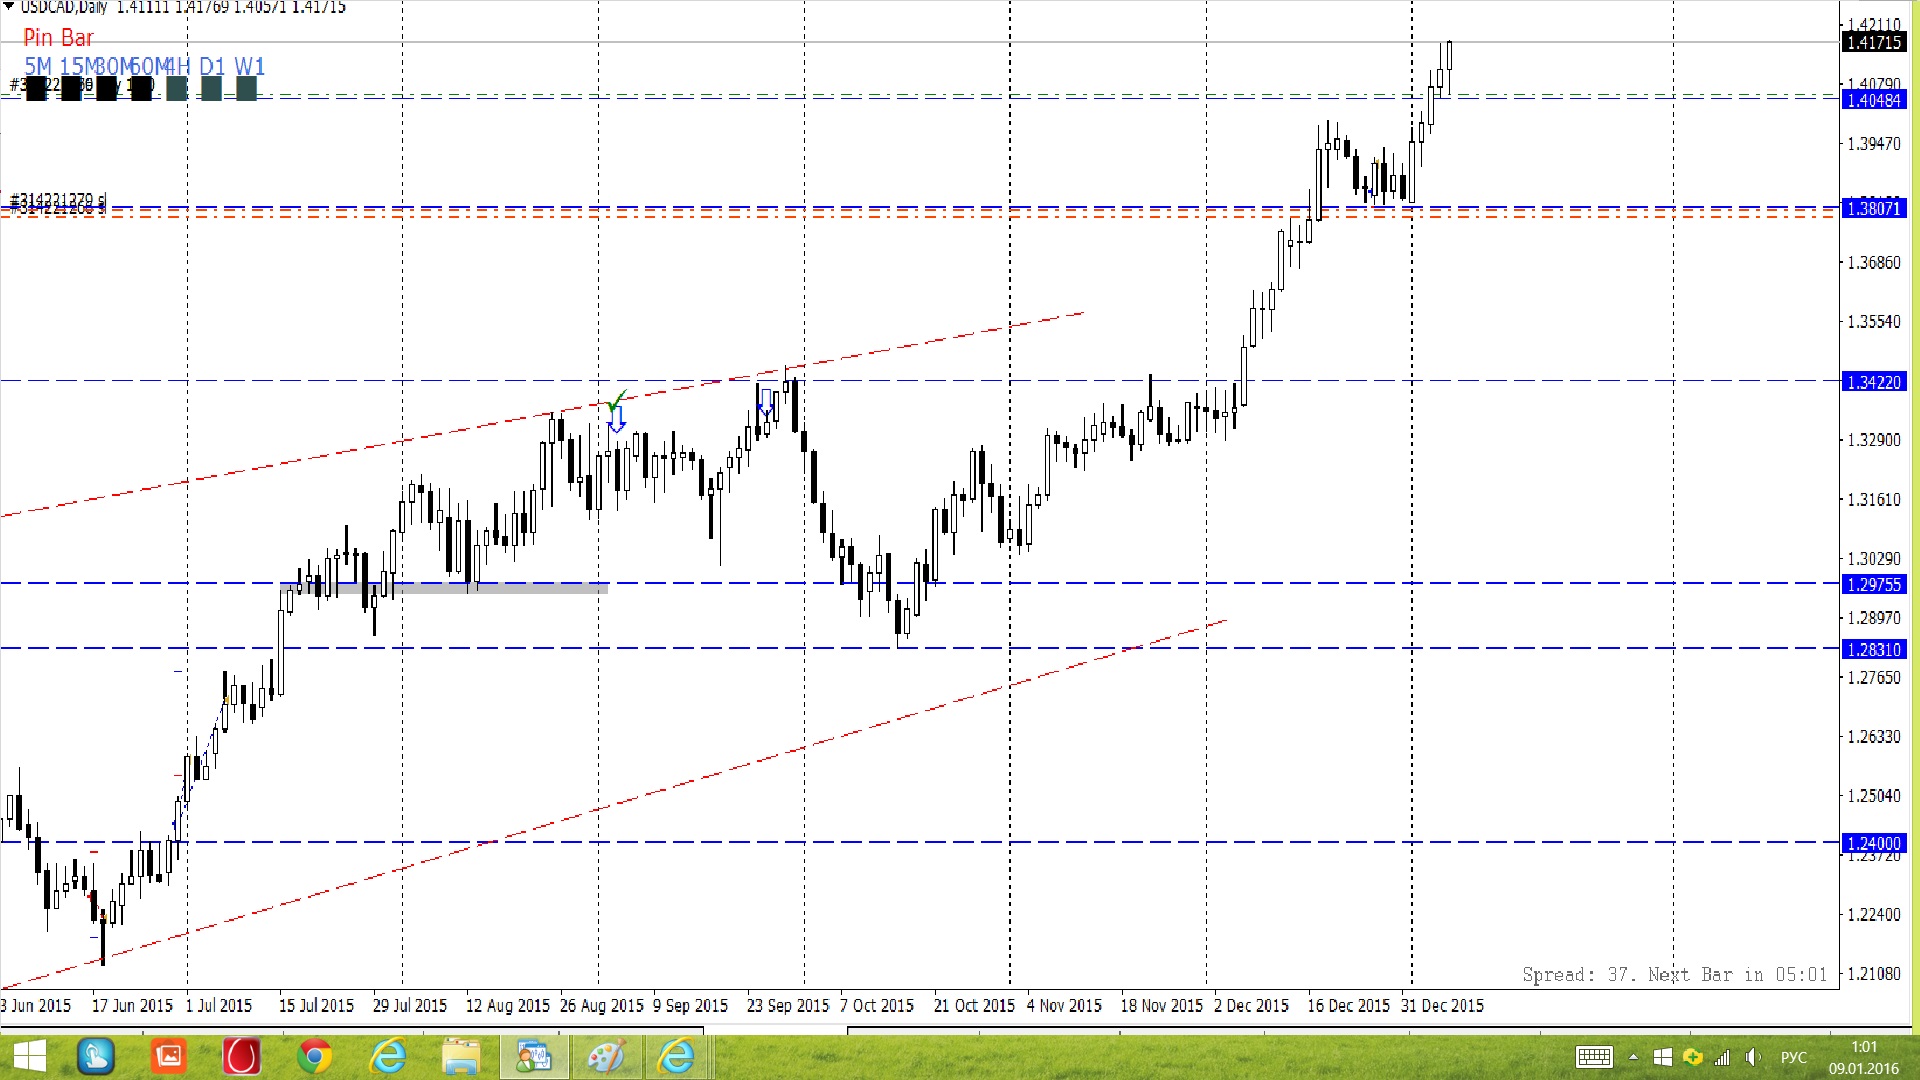The height and width of the screenshot is (1080, 1920).
Task: Open the yellow-green plus security tray icon
Action: click(x=1692, y=1057)
